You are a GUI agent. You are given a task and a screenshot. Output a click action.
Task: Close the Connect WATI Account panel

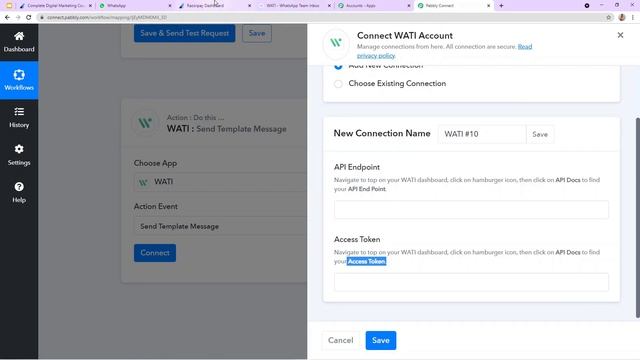[620, 36]
